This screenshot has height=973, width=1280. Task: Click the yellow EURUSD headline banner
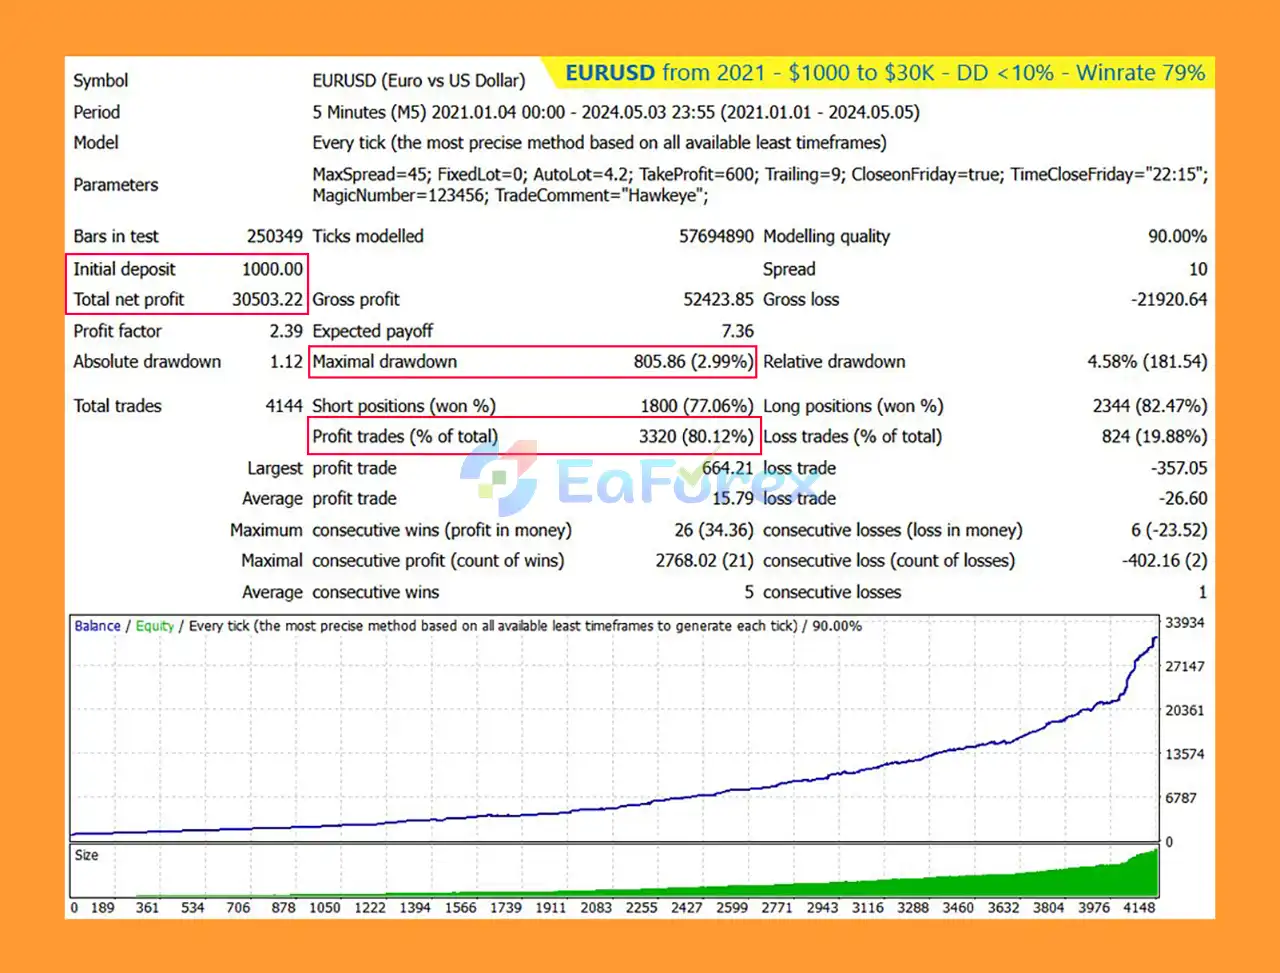tap(884, 73)
